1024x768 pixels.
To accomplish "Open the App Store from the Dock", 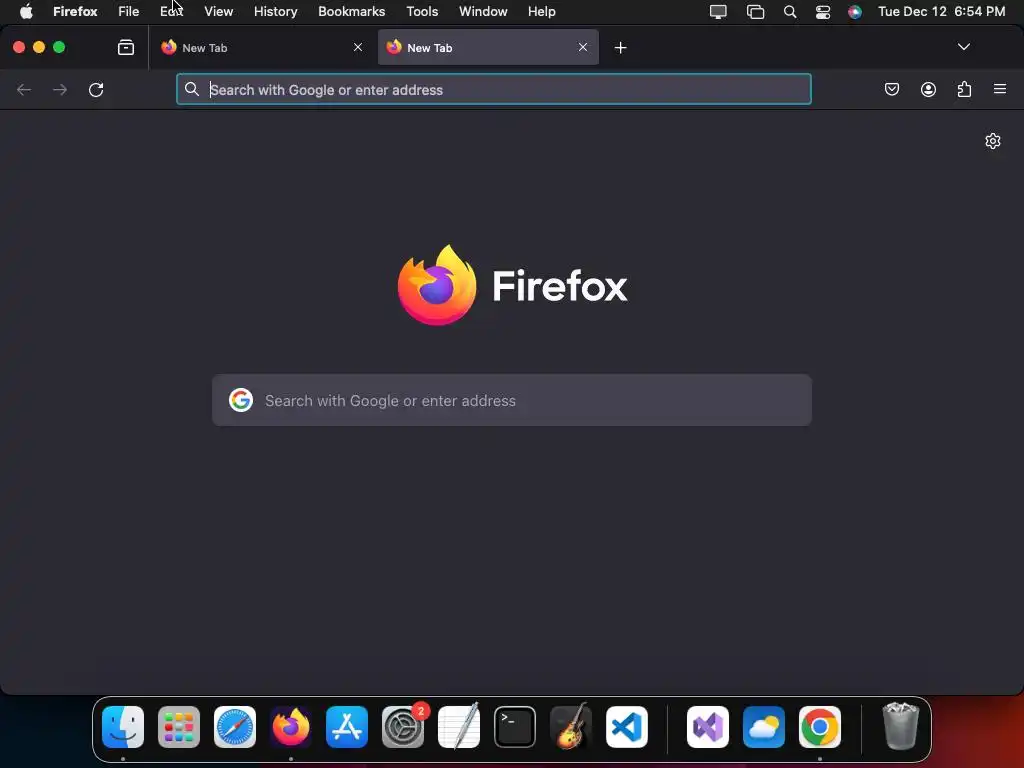I will pyautogui.click(x=347, y=727).
